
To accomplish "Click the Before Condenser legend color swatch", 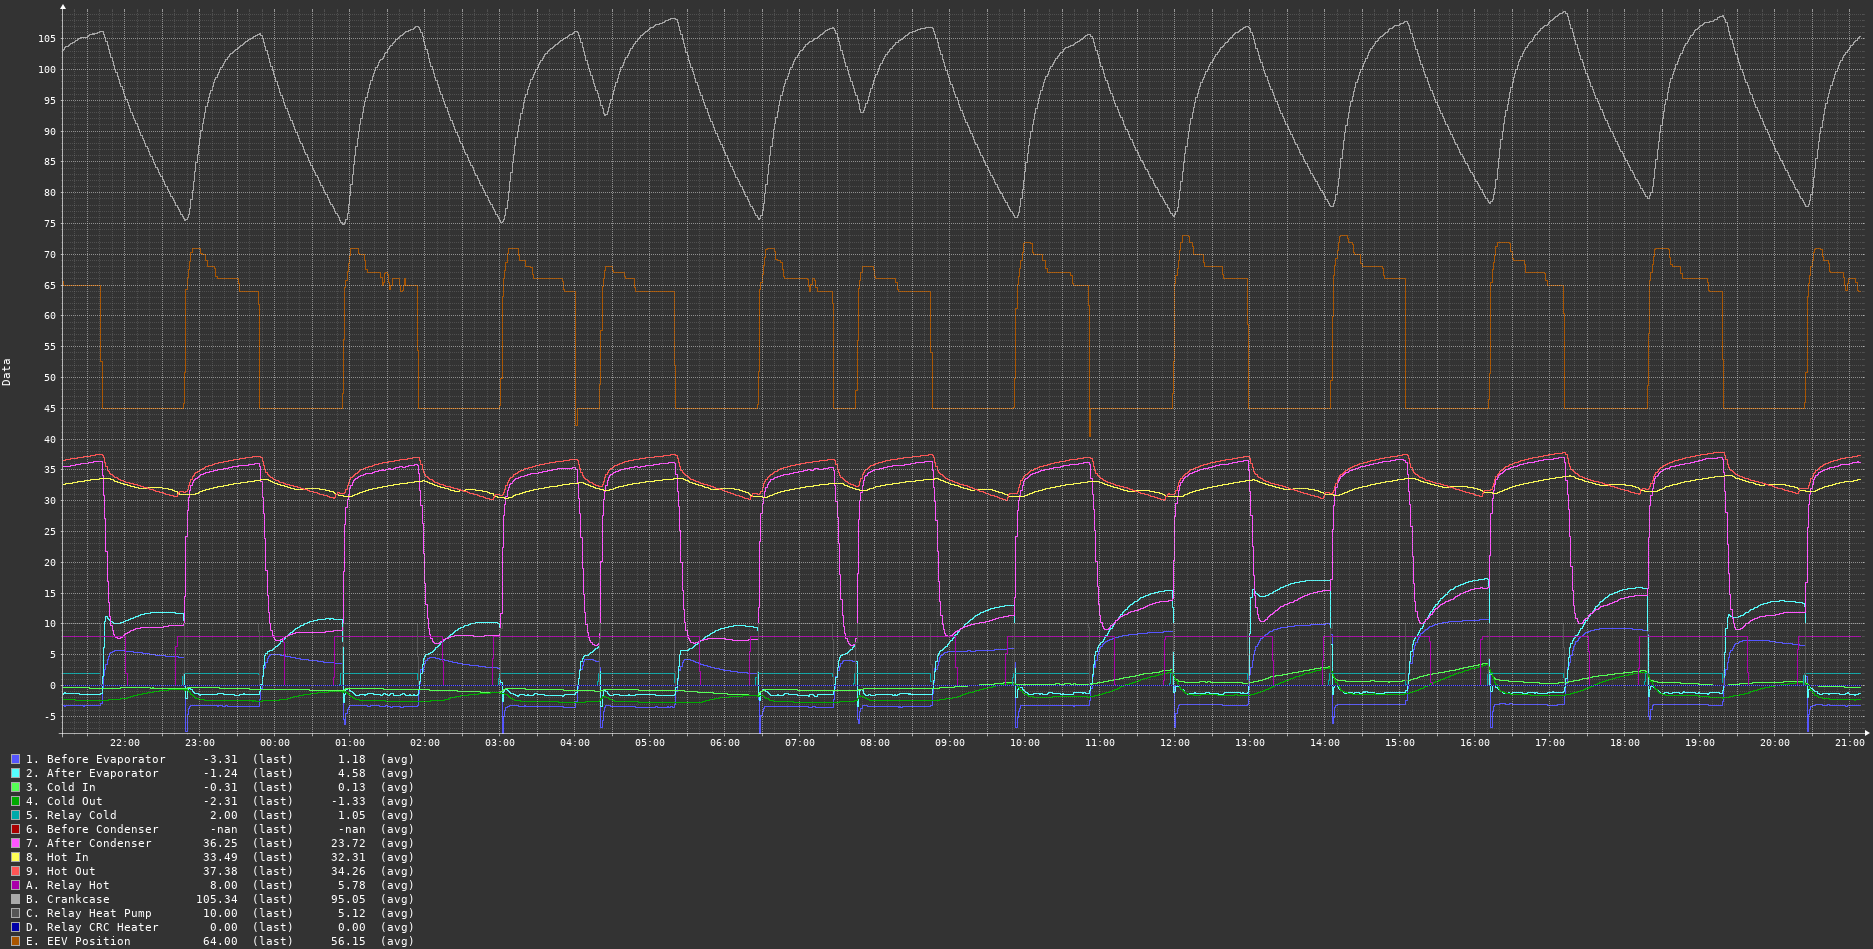I will point(15,829).
